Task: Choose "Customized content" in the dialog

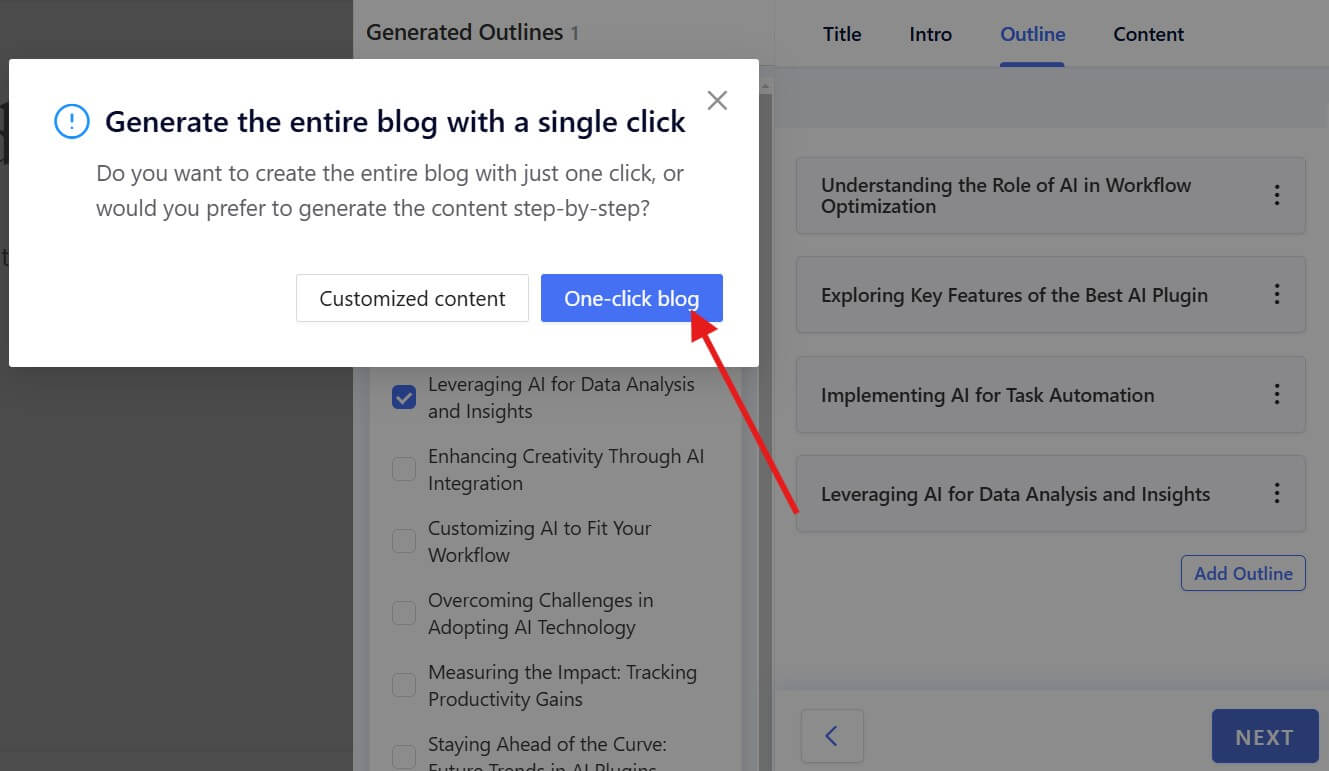Action: 412,298
